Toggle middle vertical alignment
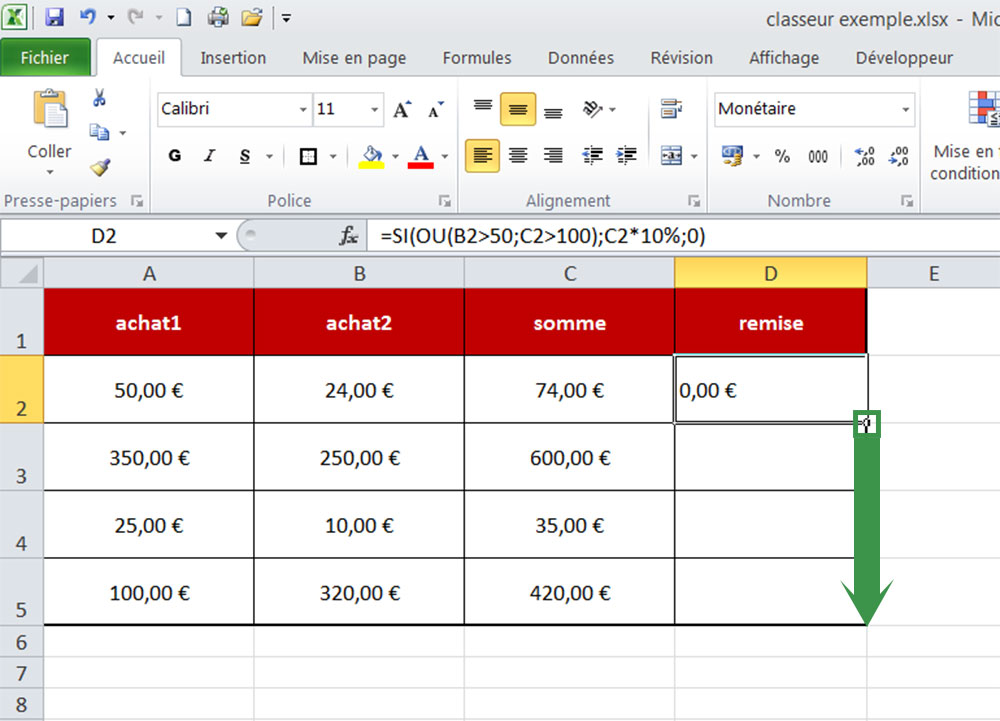This screenshot has width=1000, height=721. point(518,109)
